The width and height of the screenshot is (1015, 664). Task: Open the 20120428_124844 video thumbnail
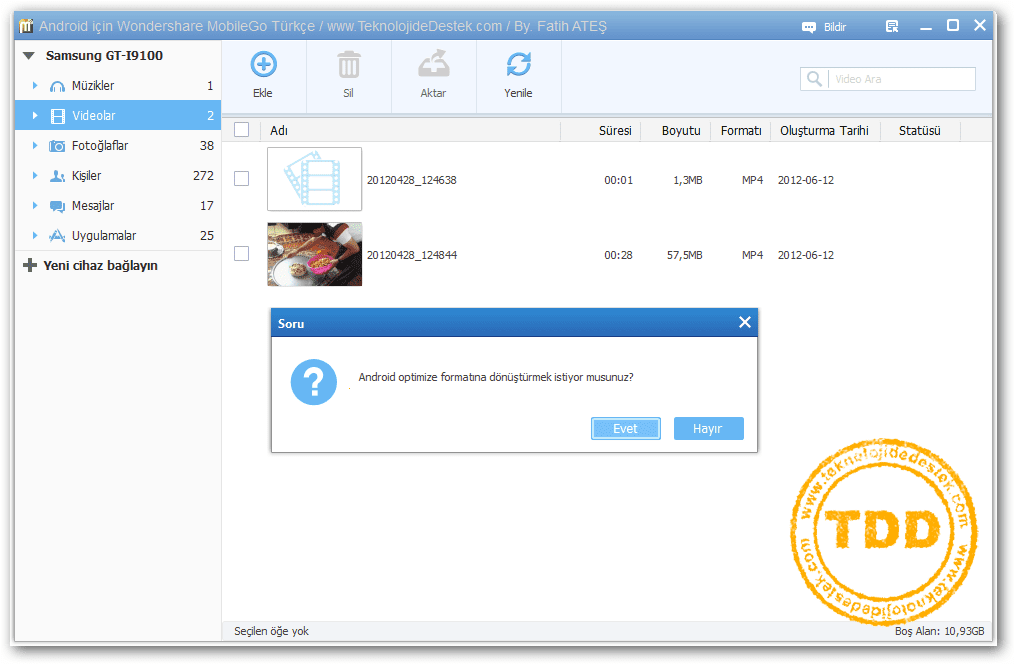pyautogui.click(x=315, y=254)
